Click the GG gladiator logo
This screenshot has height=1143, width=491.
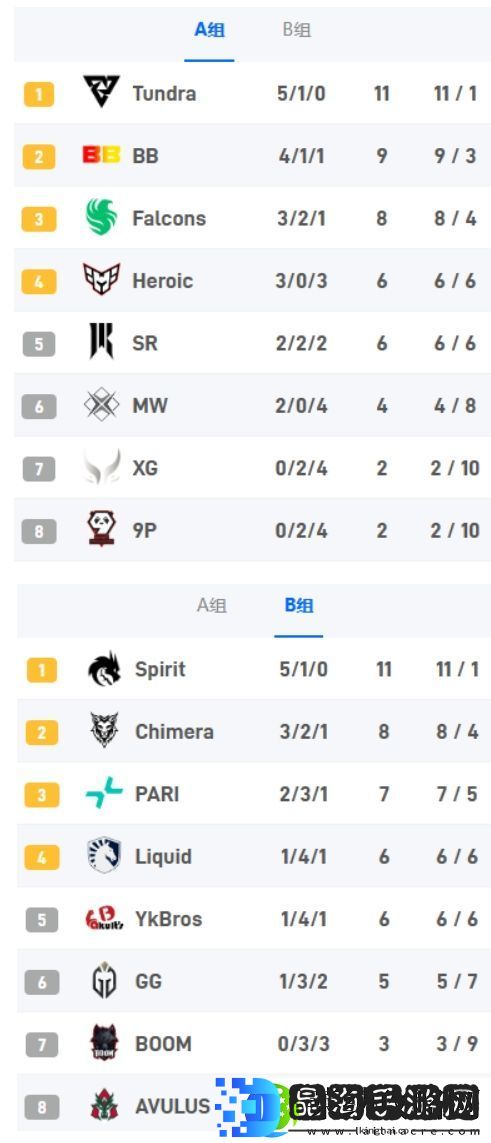(x=103, y=980)
